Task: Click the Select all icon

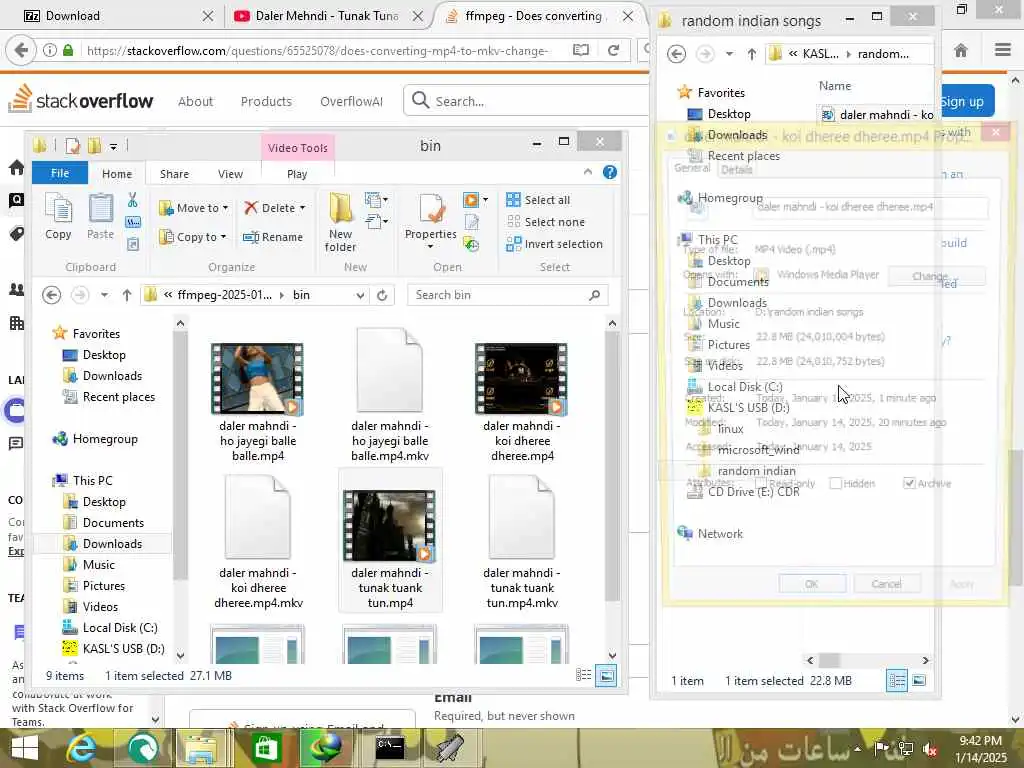Action: [514, 200]
